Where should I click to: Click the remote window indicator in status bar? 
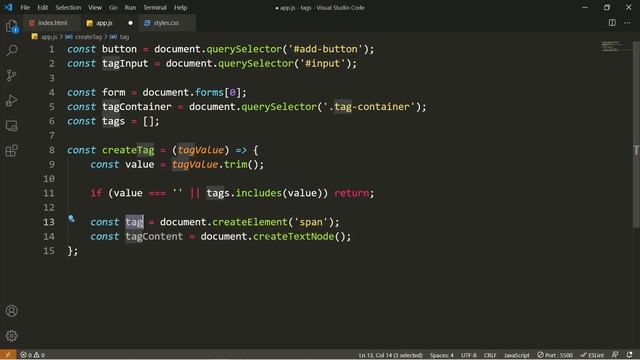coord(8,355)
